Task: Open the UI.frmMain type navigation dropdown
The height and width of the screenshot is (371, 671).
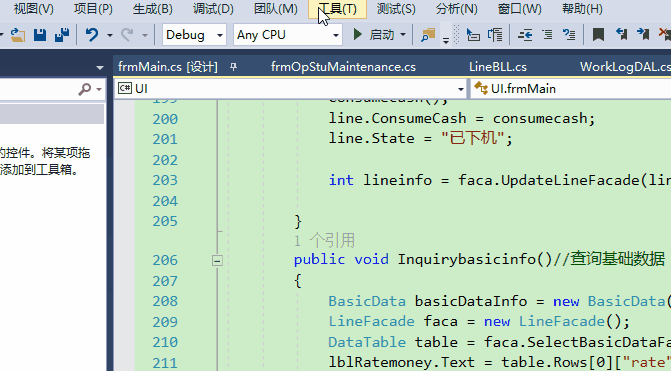Action: click(571, 89)
